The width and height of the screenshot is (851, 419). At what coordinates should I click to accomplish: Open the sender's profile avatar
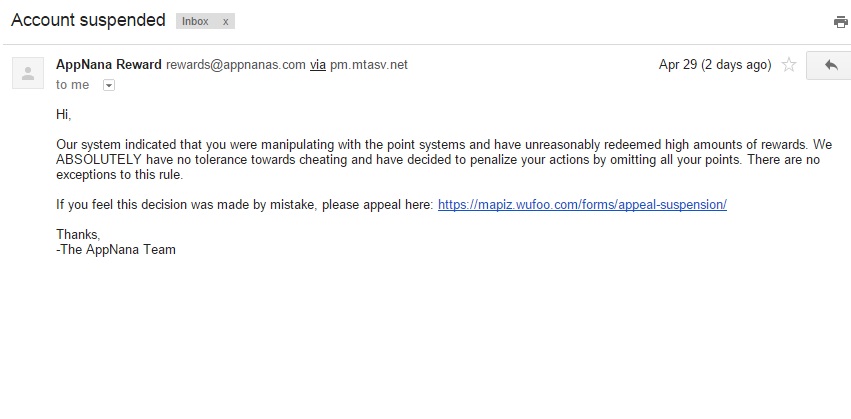[x=27, y=73]
